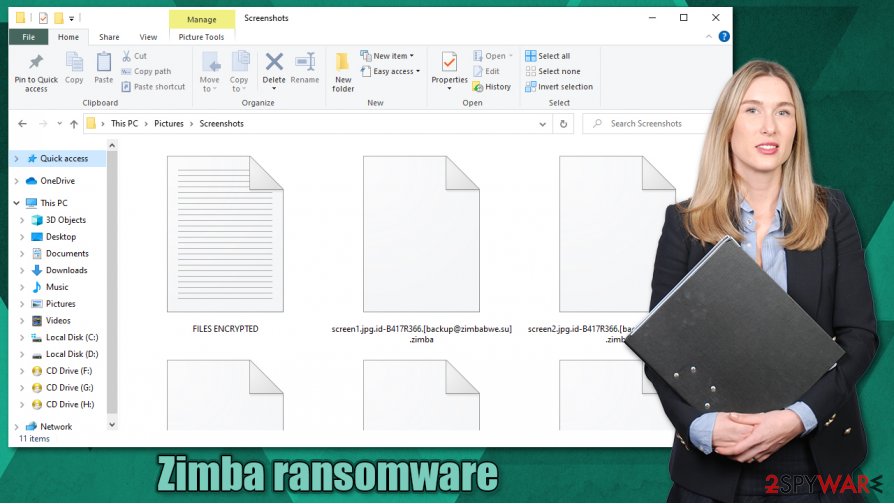Click the Paste ribbon icon
Viewport: 894px width, 504px height.
pyautogui.click(x=104, y=68)
